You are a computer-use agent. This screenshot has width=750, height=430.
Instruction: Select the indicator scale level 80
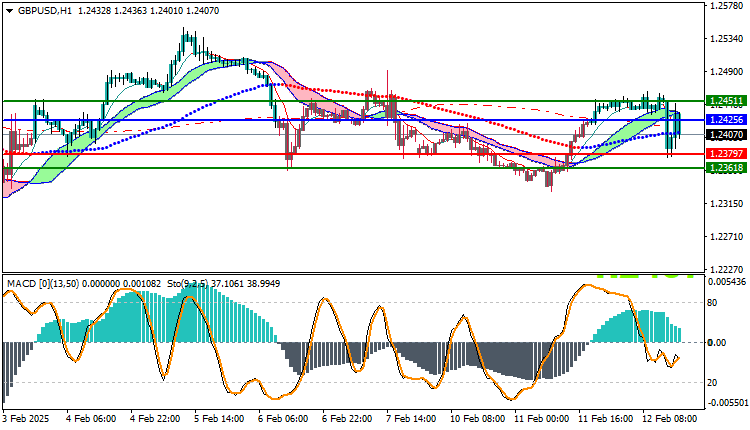coord(712,303)
